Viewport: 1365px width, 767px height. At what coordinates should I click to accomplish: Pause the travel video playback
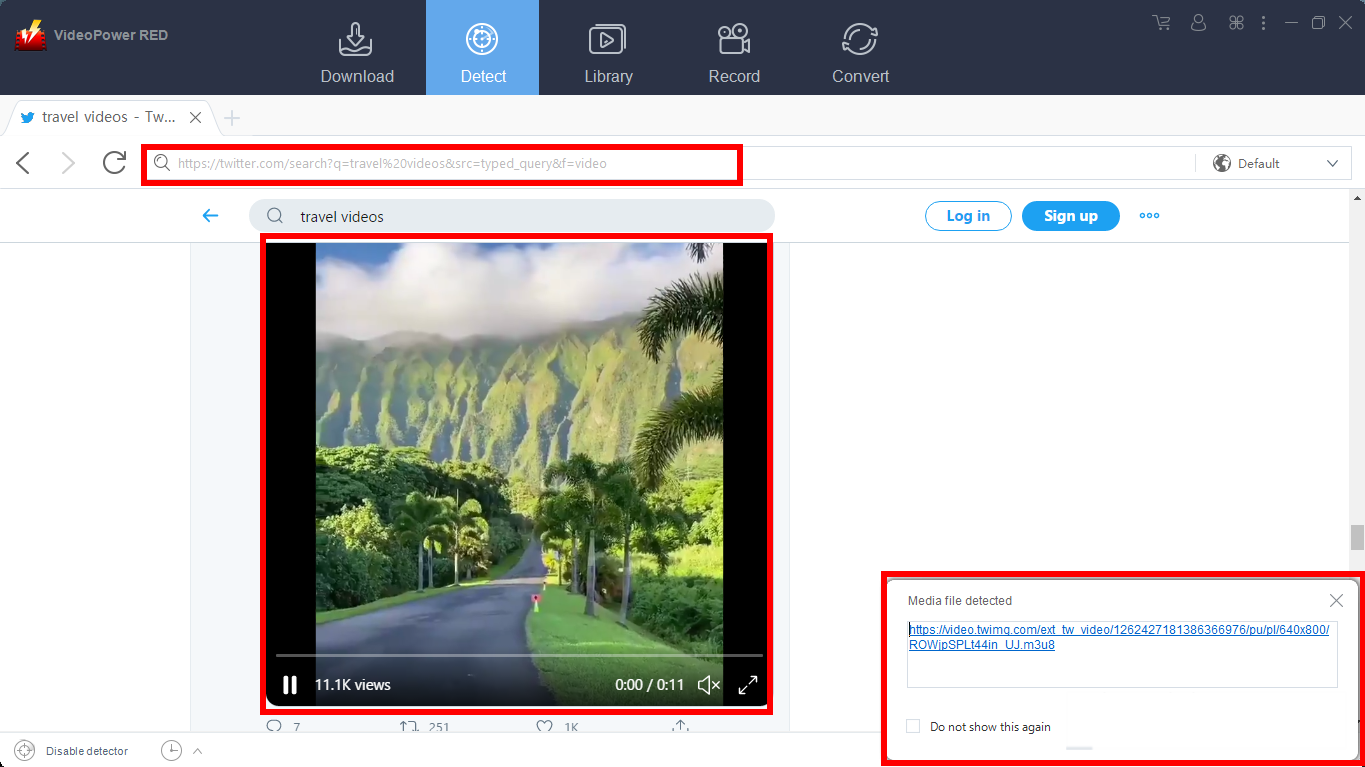pos(290,684)
